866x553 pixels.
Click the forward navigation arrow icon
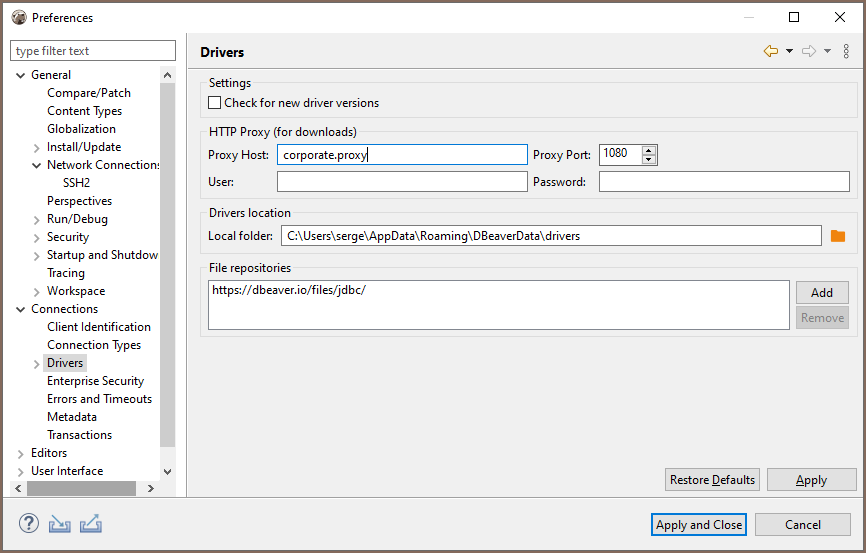809,52
